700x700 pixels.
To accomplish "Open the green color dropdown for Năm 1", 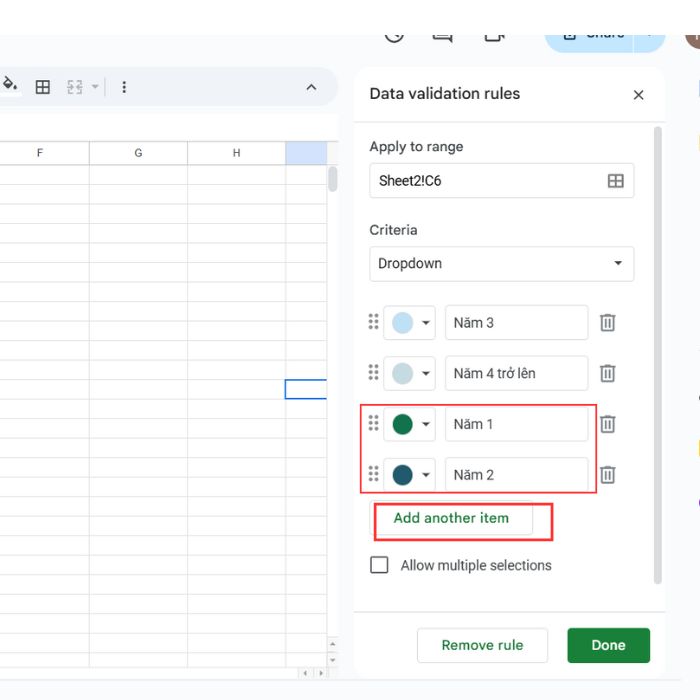I will tap(409, 424).
